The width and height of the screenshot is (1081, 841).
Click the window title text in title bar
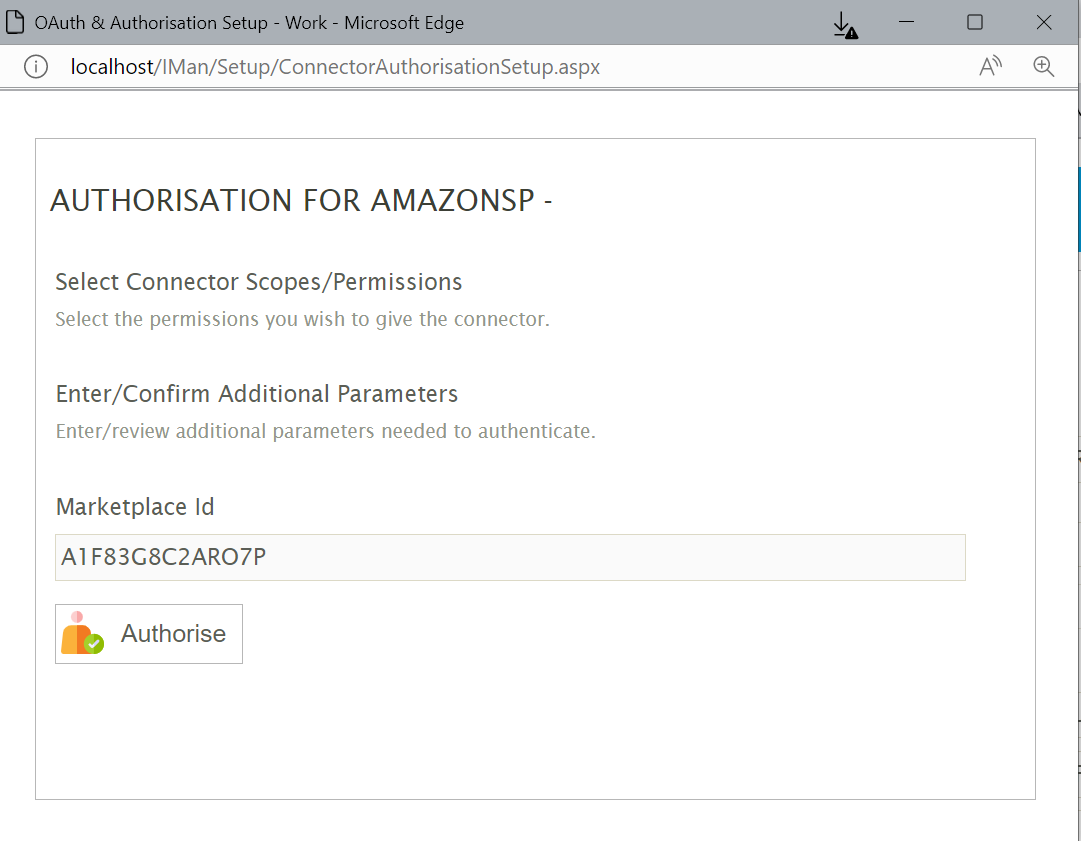point(249,22)
